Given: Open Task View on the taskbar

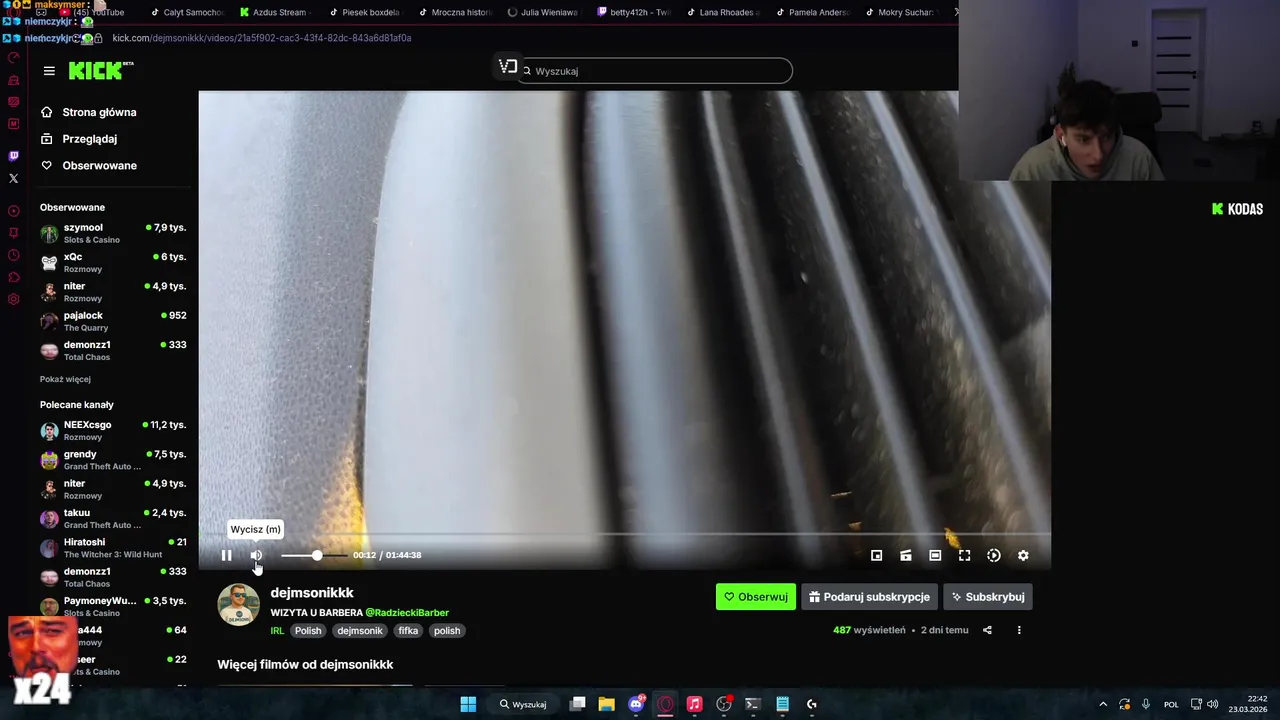Looking at the screenshot, I should pos(577,704).
